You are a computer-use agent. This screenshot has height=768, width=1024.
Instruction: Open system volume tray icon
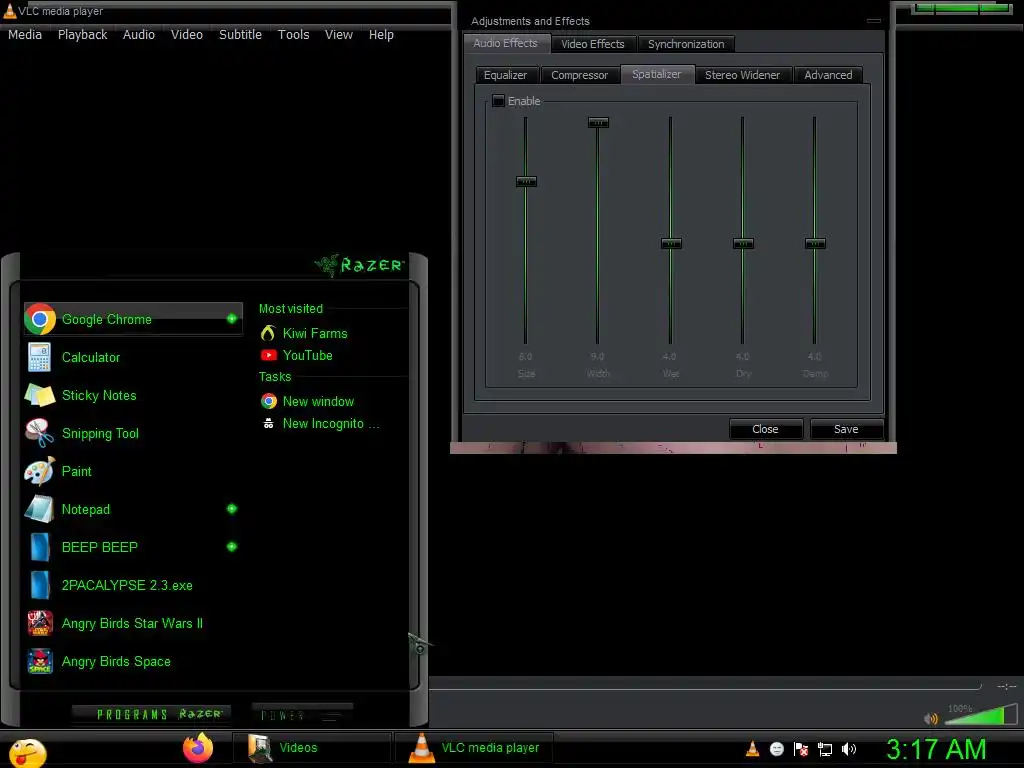click(849, 749)
